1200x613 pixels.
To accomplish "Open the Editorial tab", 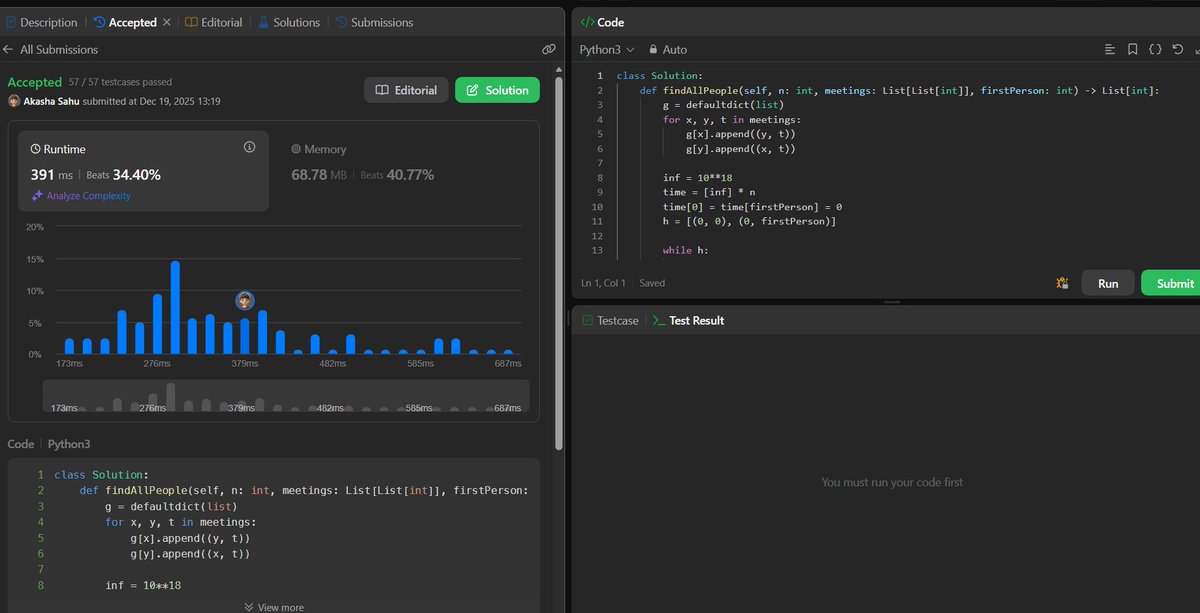I will (x=213, y=22).
